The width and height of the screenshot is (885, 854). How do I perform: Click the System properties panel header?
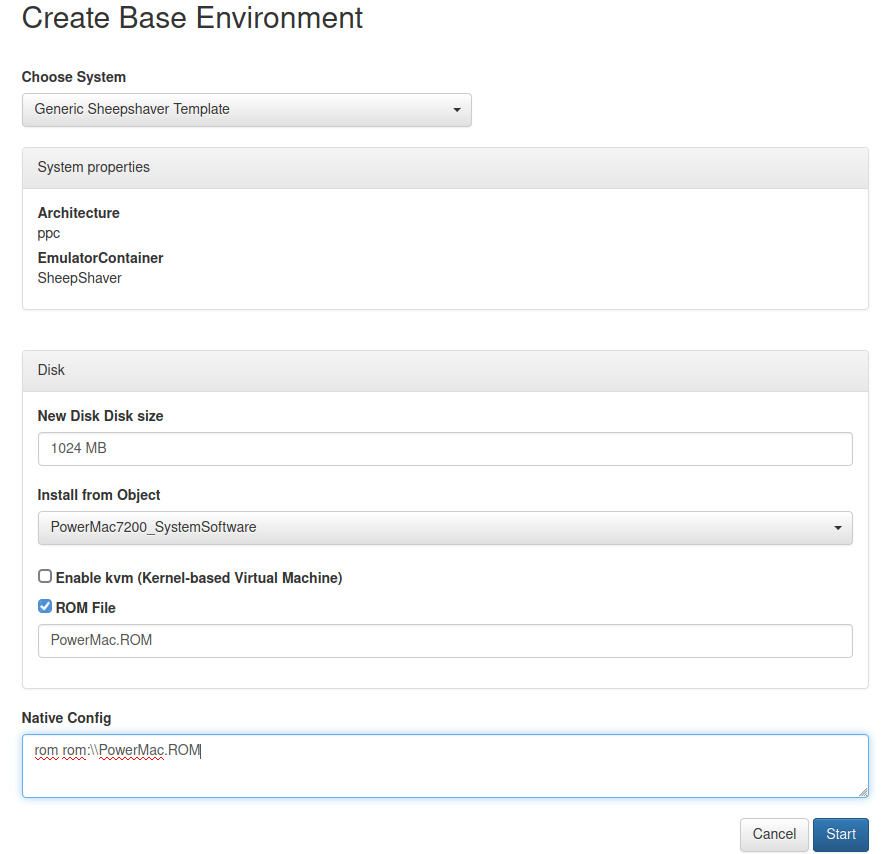(x=445, y=168)
